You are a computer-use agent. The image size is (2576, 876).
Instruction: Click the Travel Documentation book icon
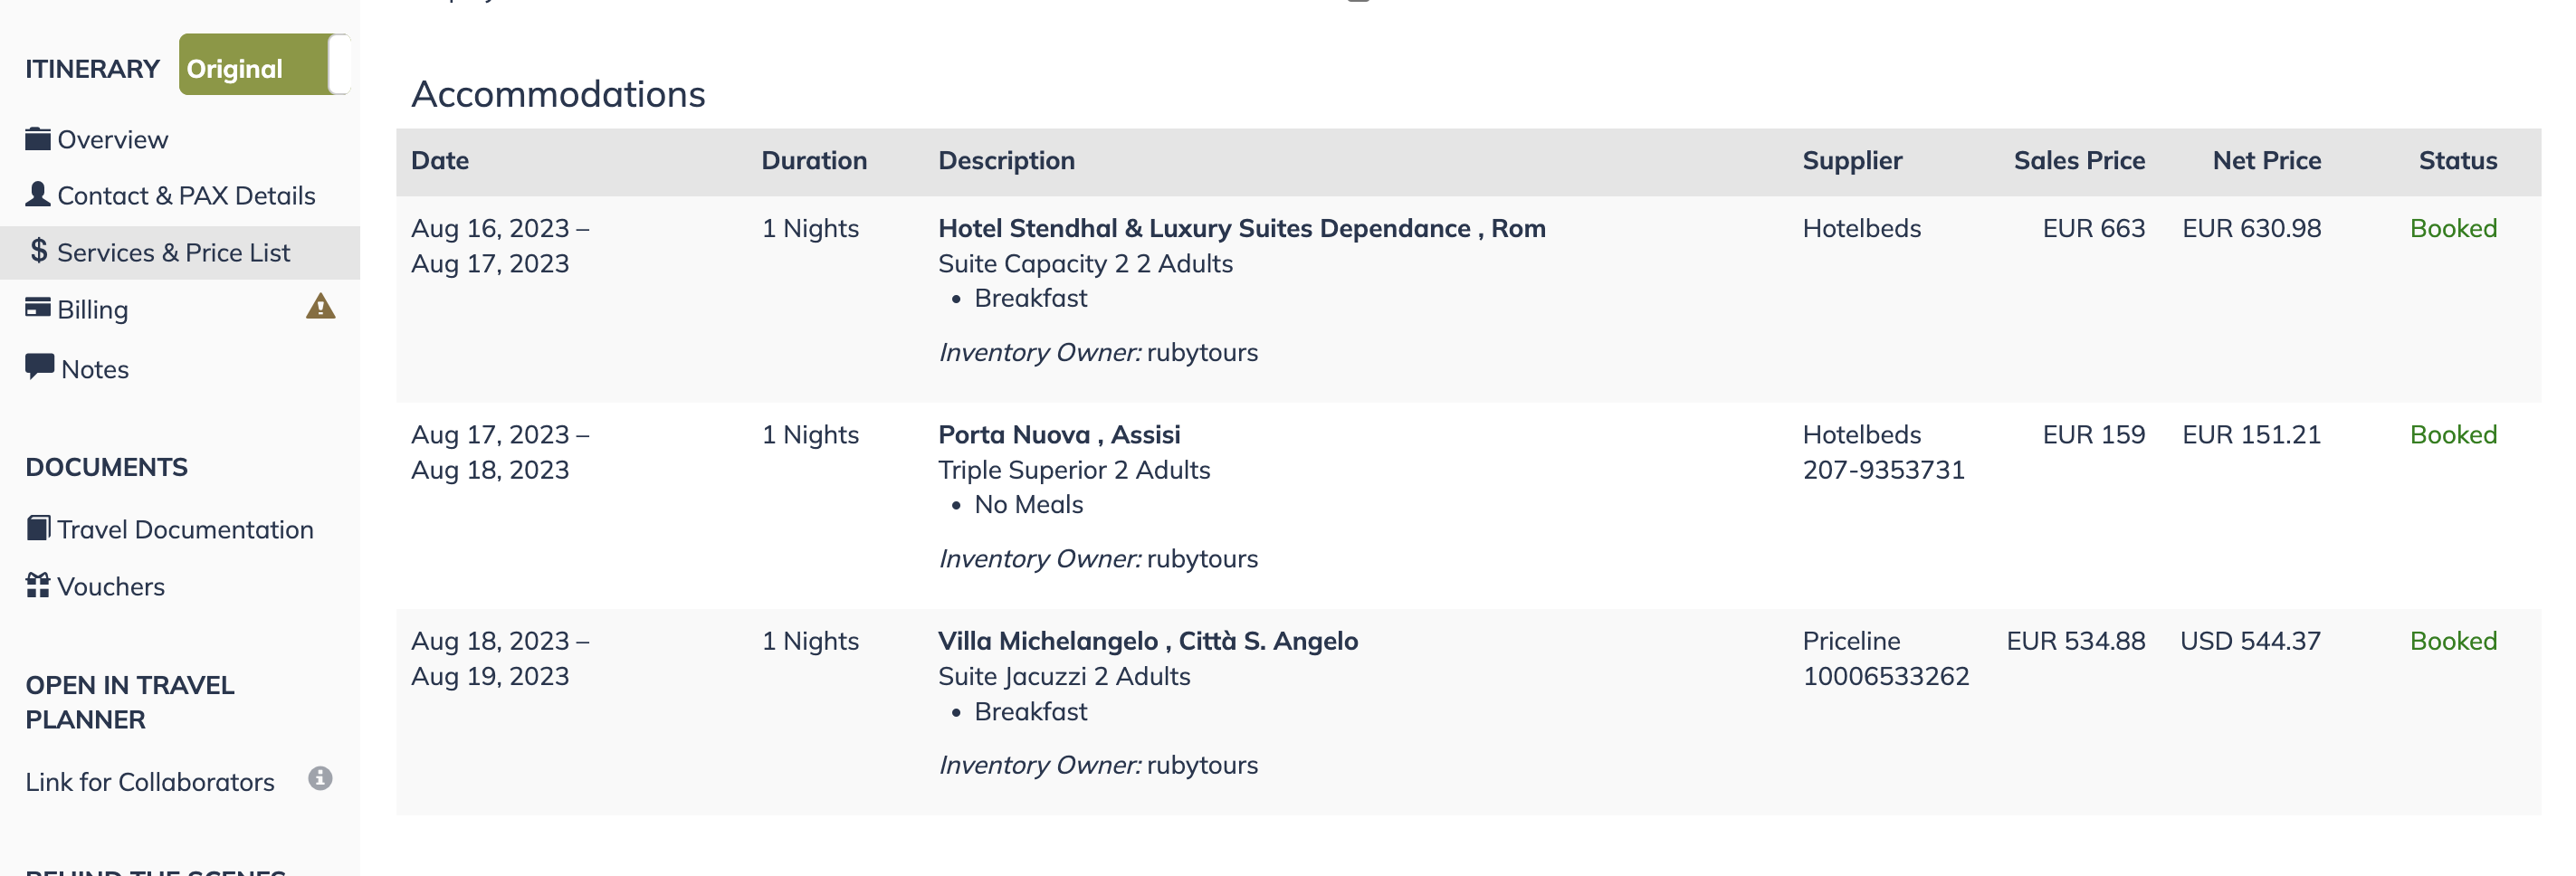pos(38,528)
